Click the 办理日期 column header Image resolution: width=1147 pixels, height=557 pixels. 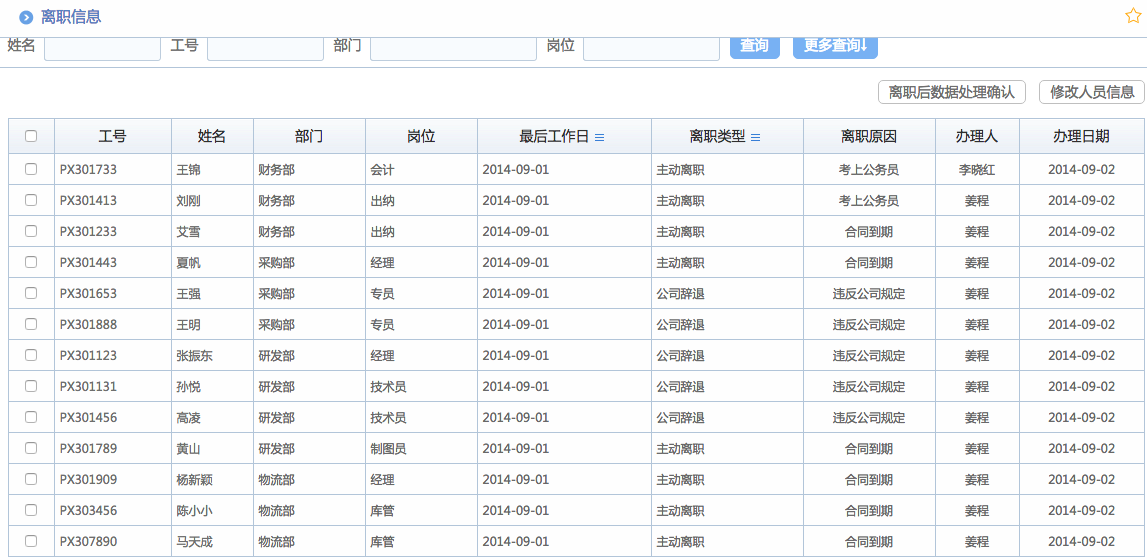[1081, 136]
